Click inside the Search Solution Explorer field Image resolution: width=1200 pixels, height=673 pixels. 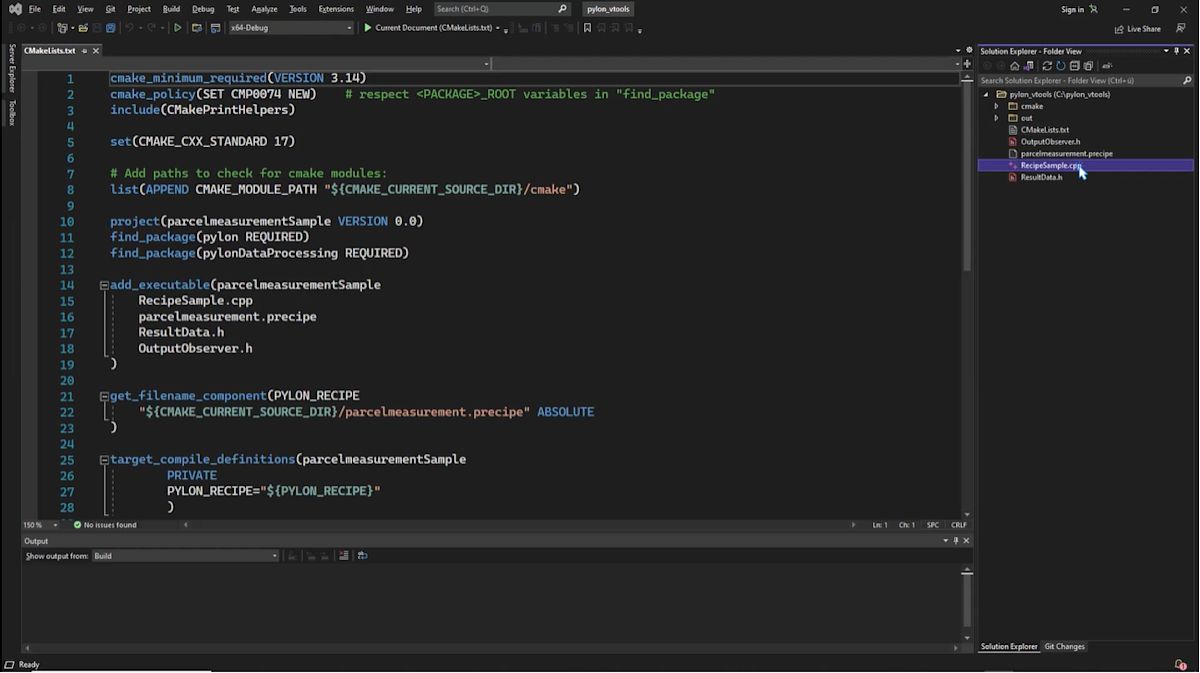tap(1070, 80)
